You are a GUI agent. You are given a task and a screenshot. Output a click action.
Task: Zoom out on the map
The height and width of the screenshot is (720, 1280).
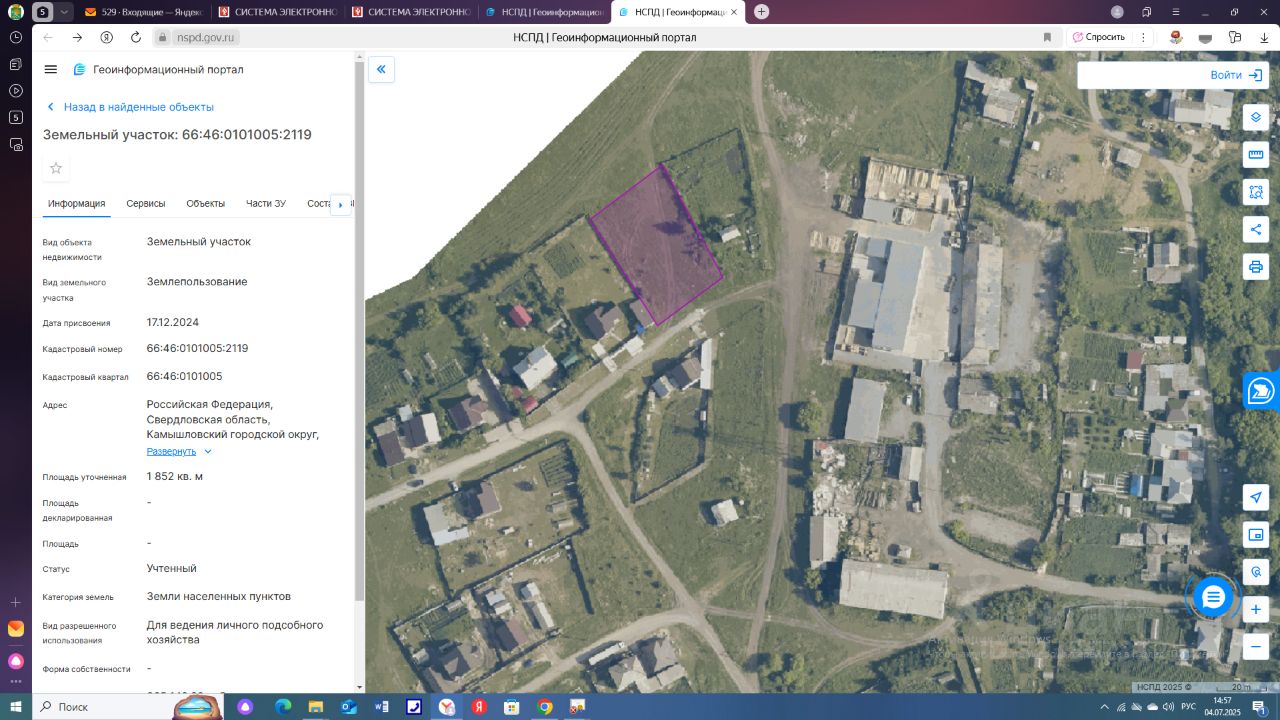pos(1256,647)
